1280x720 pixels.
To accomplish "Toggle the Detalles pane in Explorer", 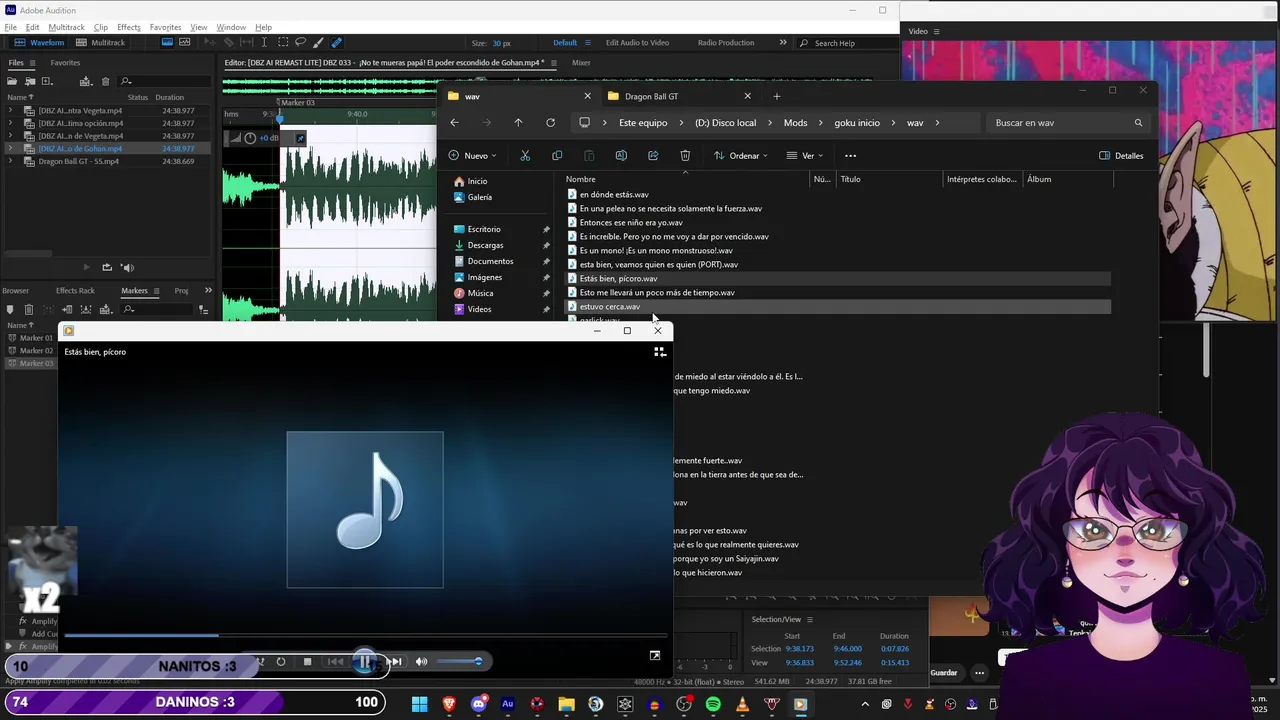I will click(x=1121, y=156).
